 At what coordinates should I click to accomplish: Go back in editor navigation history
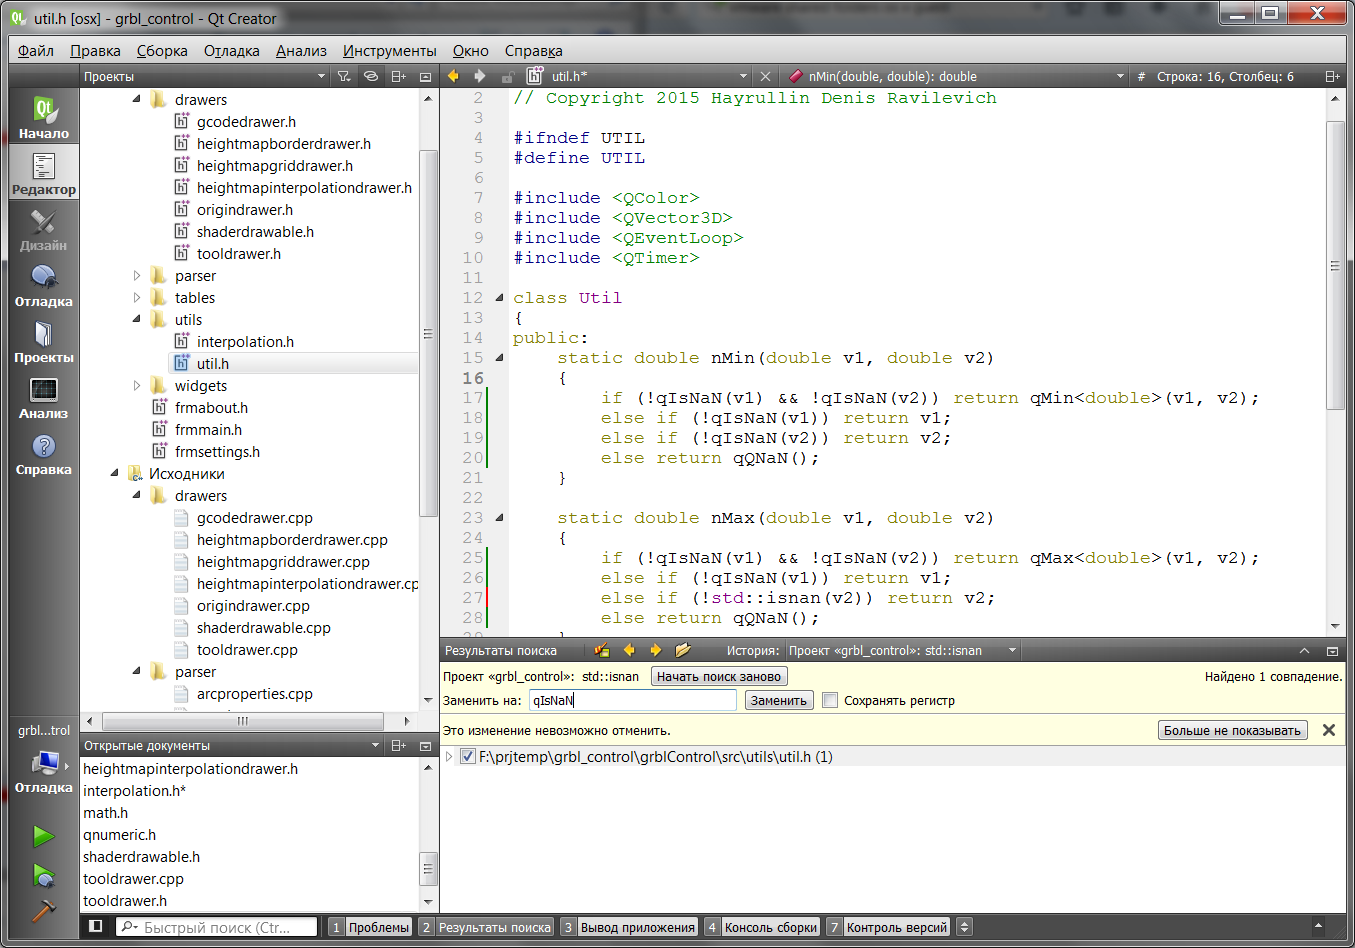point(453,76)
